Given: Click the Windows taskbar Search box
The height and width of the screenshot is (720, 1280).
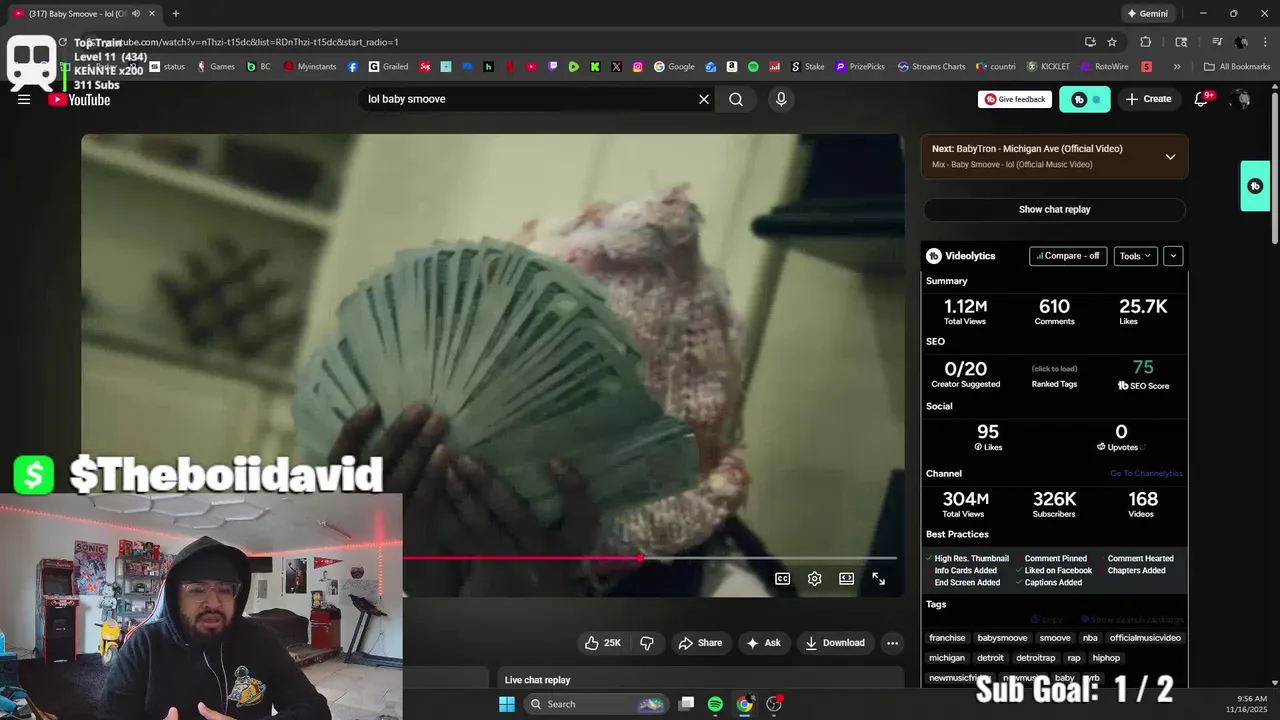Looking at the screenshot, I should [x=596, y=704].
